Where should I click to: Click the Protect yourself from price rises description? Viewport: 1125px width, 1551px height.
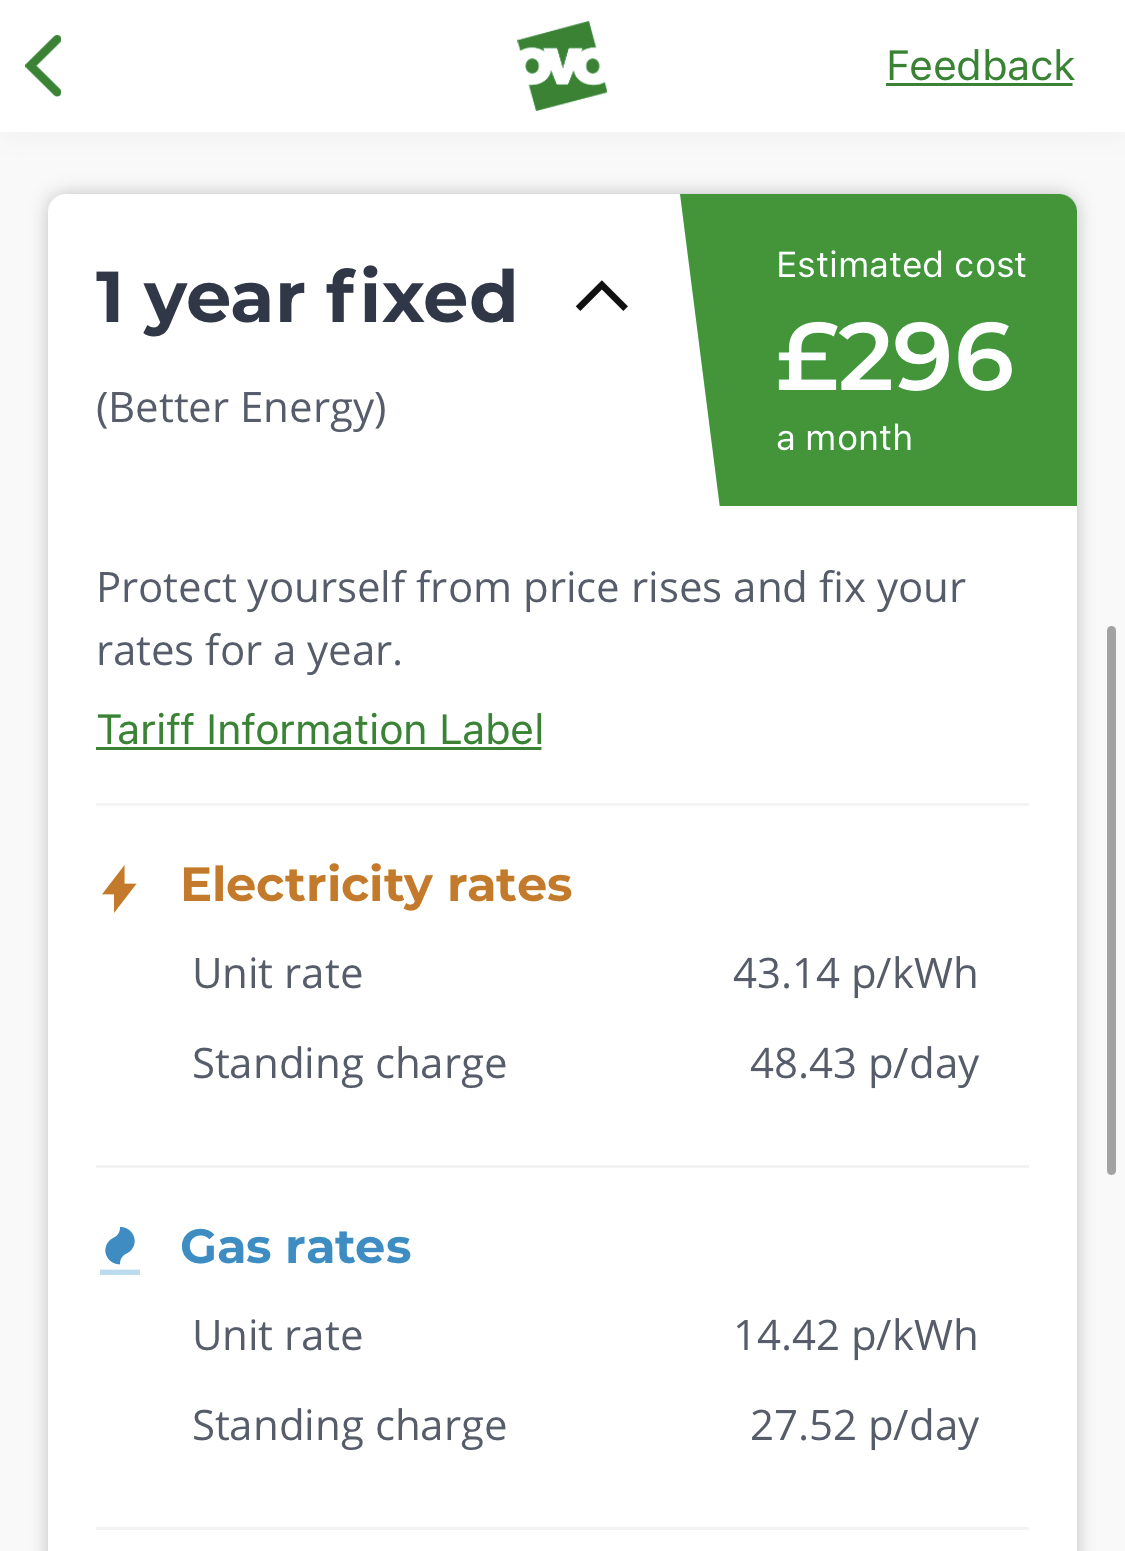point(531,619)
